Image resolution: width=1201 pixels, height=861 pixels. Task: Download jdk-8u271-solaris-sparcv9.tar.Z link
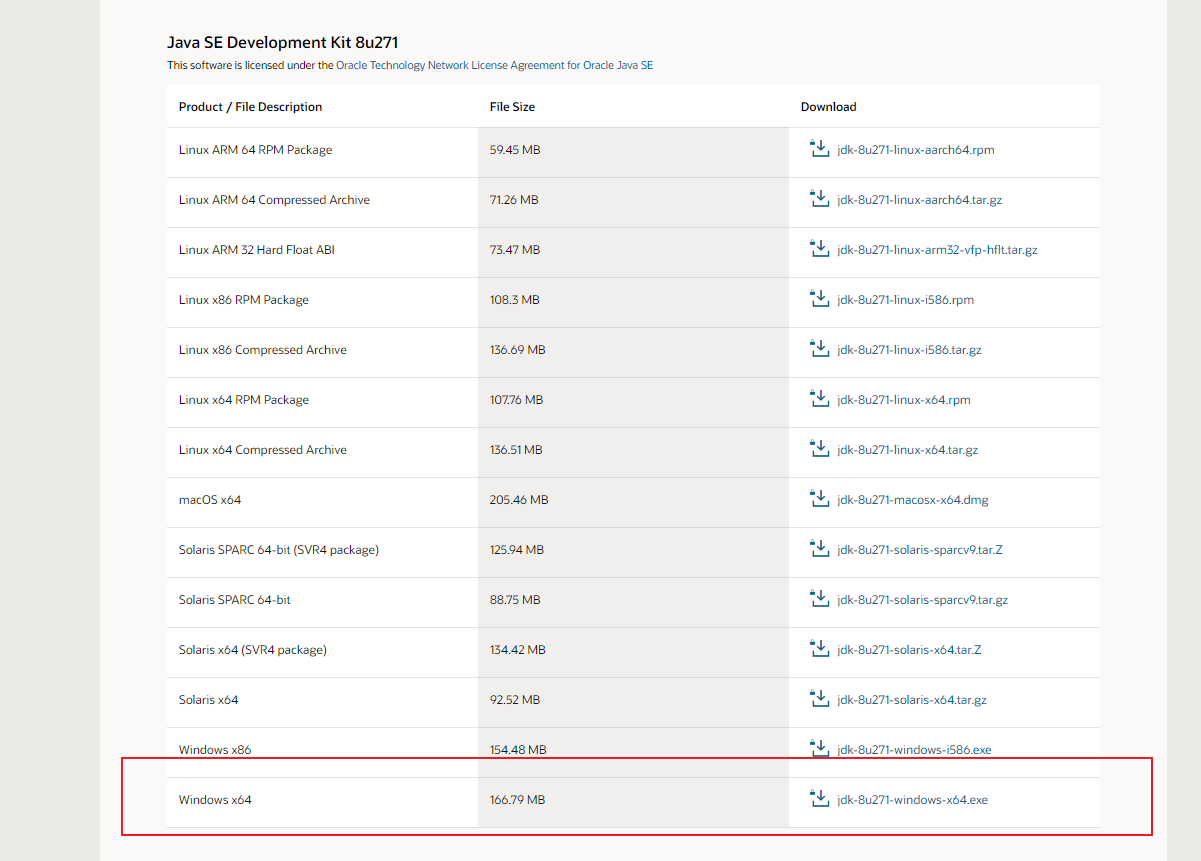click(920, 550)
